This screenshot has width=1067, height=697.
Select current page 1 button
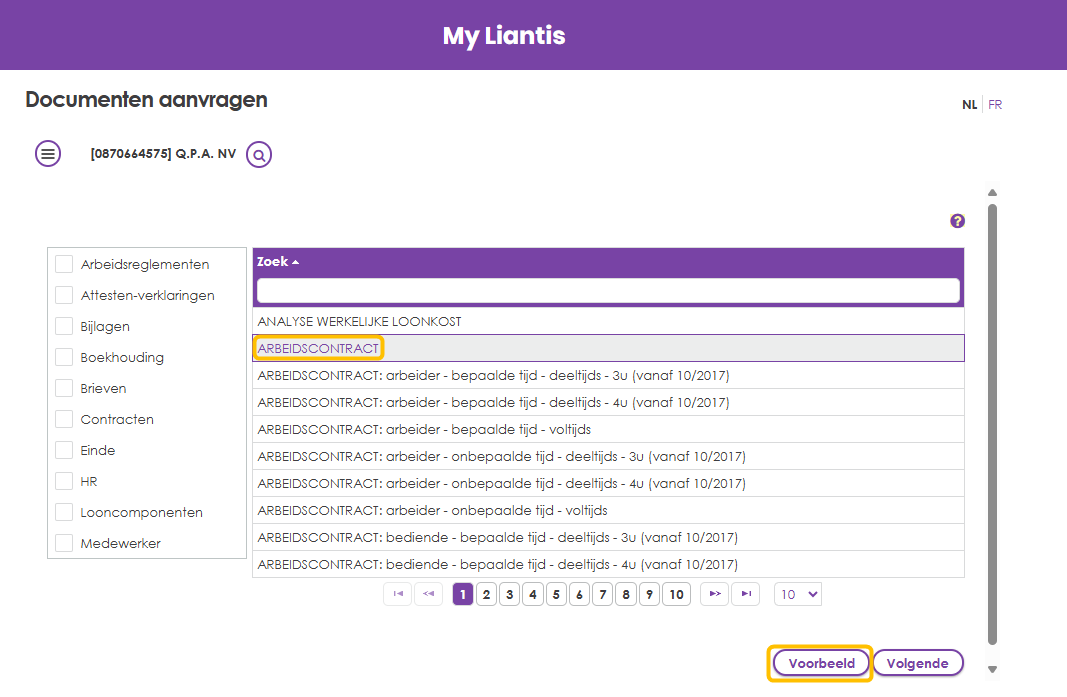point(463,594)
